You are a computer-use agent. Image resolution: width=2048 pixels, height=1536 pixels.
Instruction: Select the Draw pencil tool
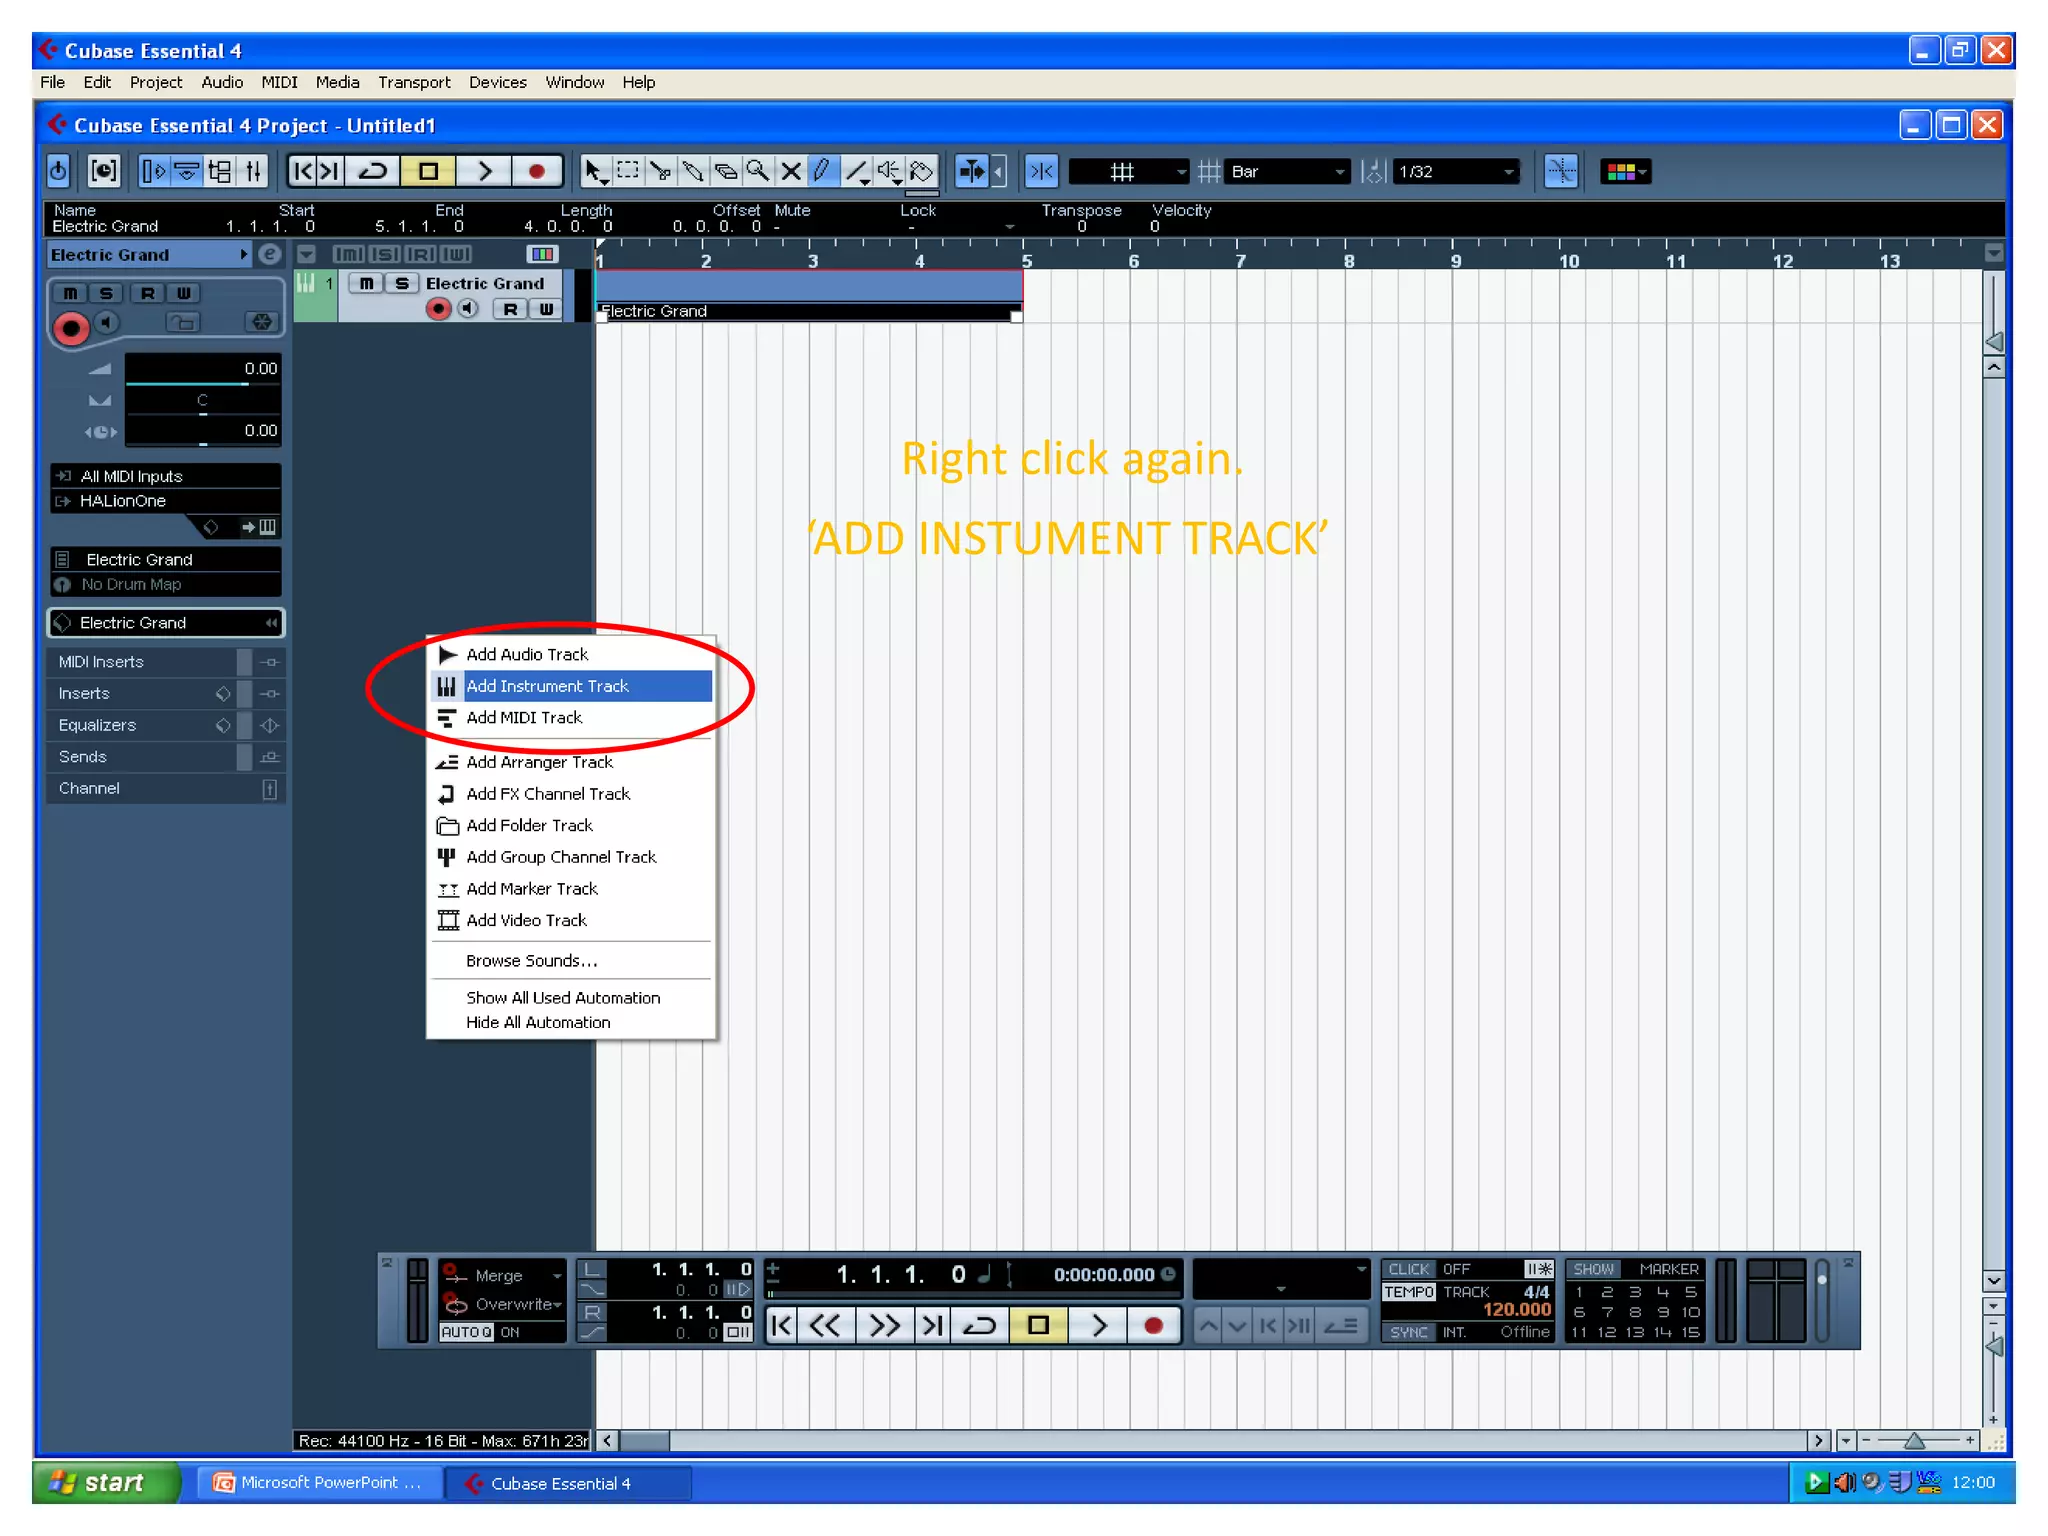(x=823, y=172)
